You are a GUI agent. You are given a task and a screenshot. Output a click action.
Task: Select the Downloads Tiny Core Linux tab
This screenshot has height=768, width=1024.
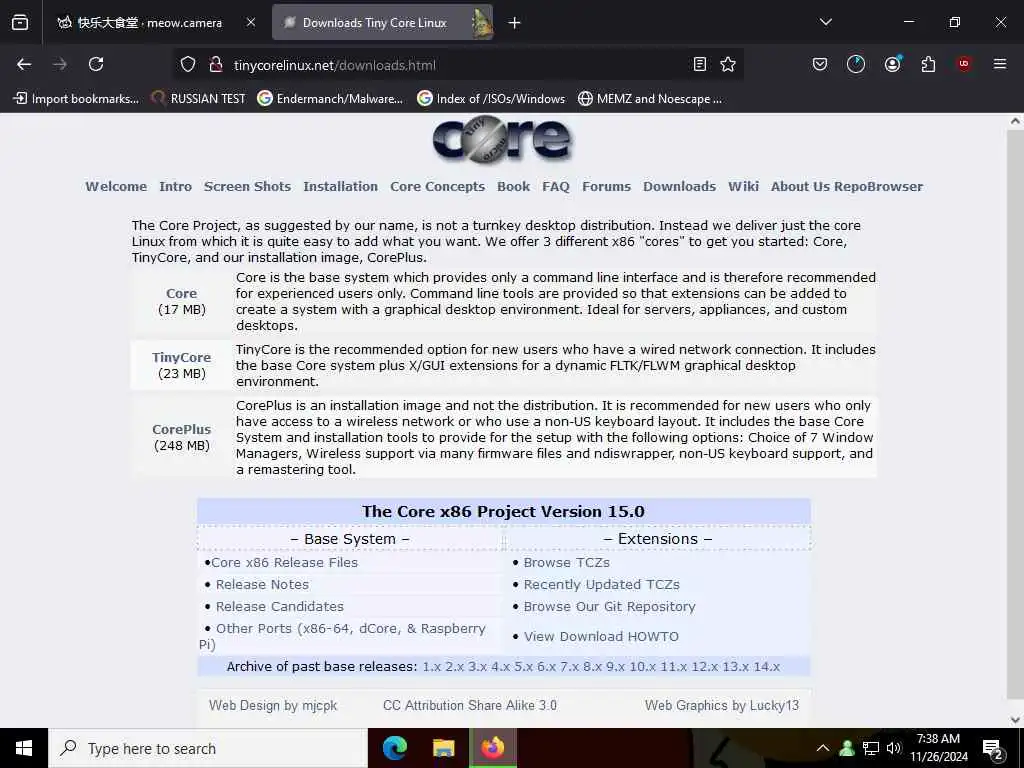click(382, 23)
